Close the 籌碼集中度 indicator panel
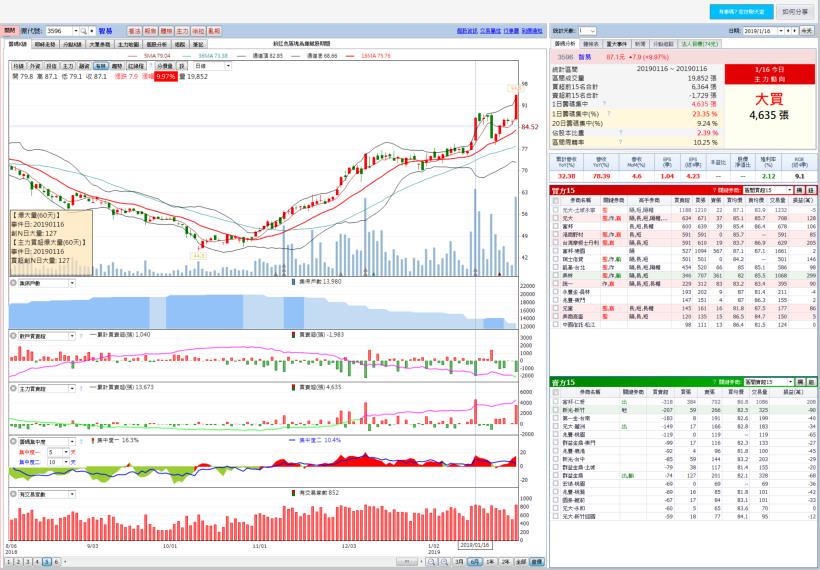 click(12, 440)
